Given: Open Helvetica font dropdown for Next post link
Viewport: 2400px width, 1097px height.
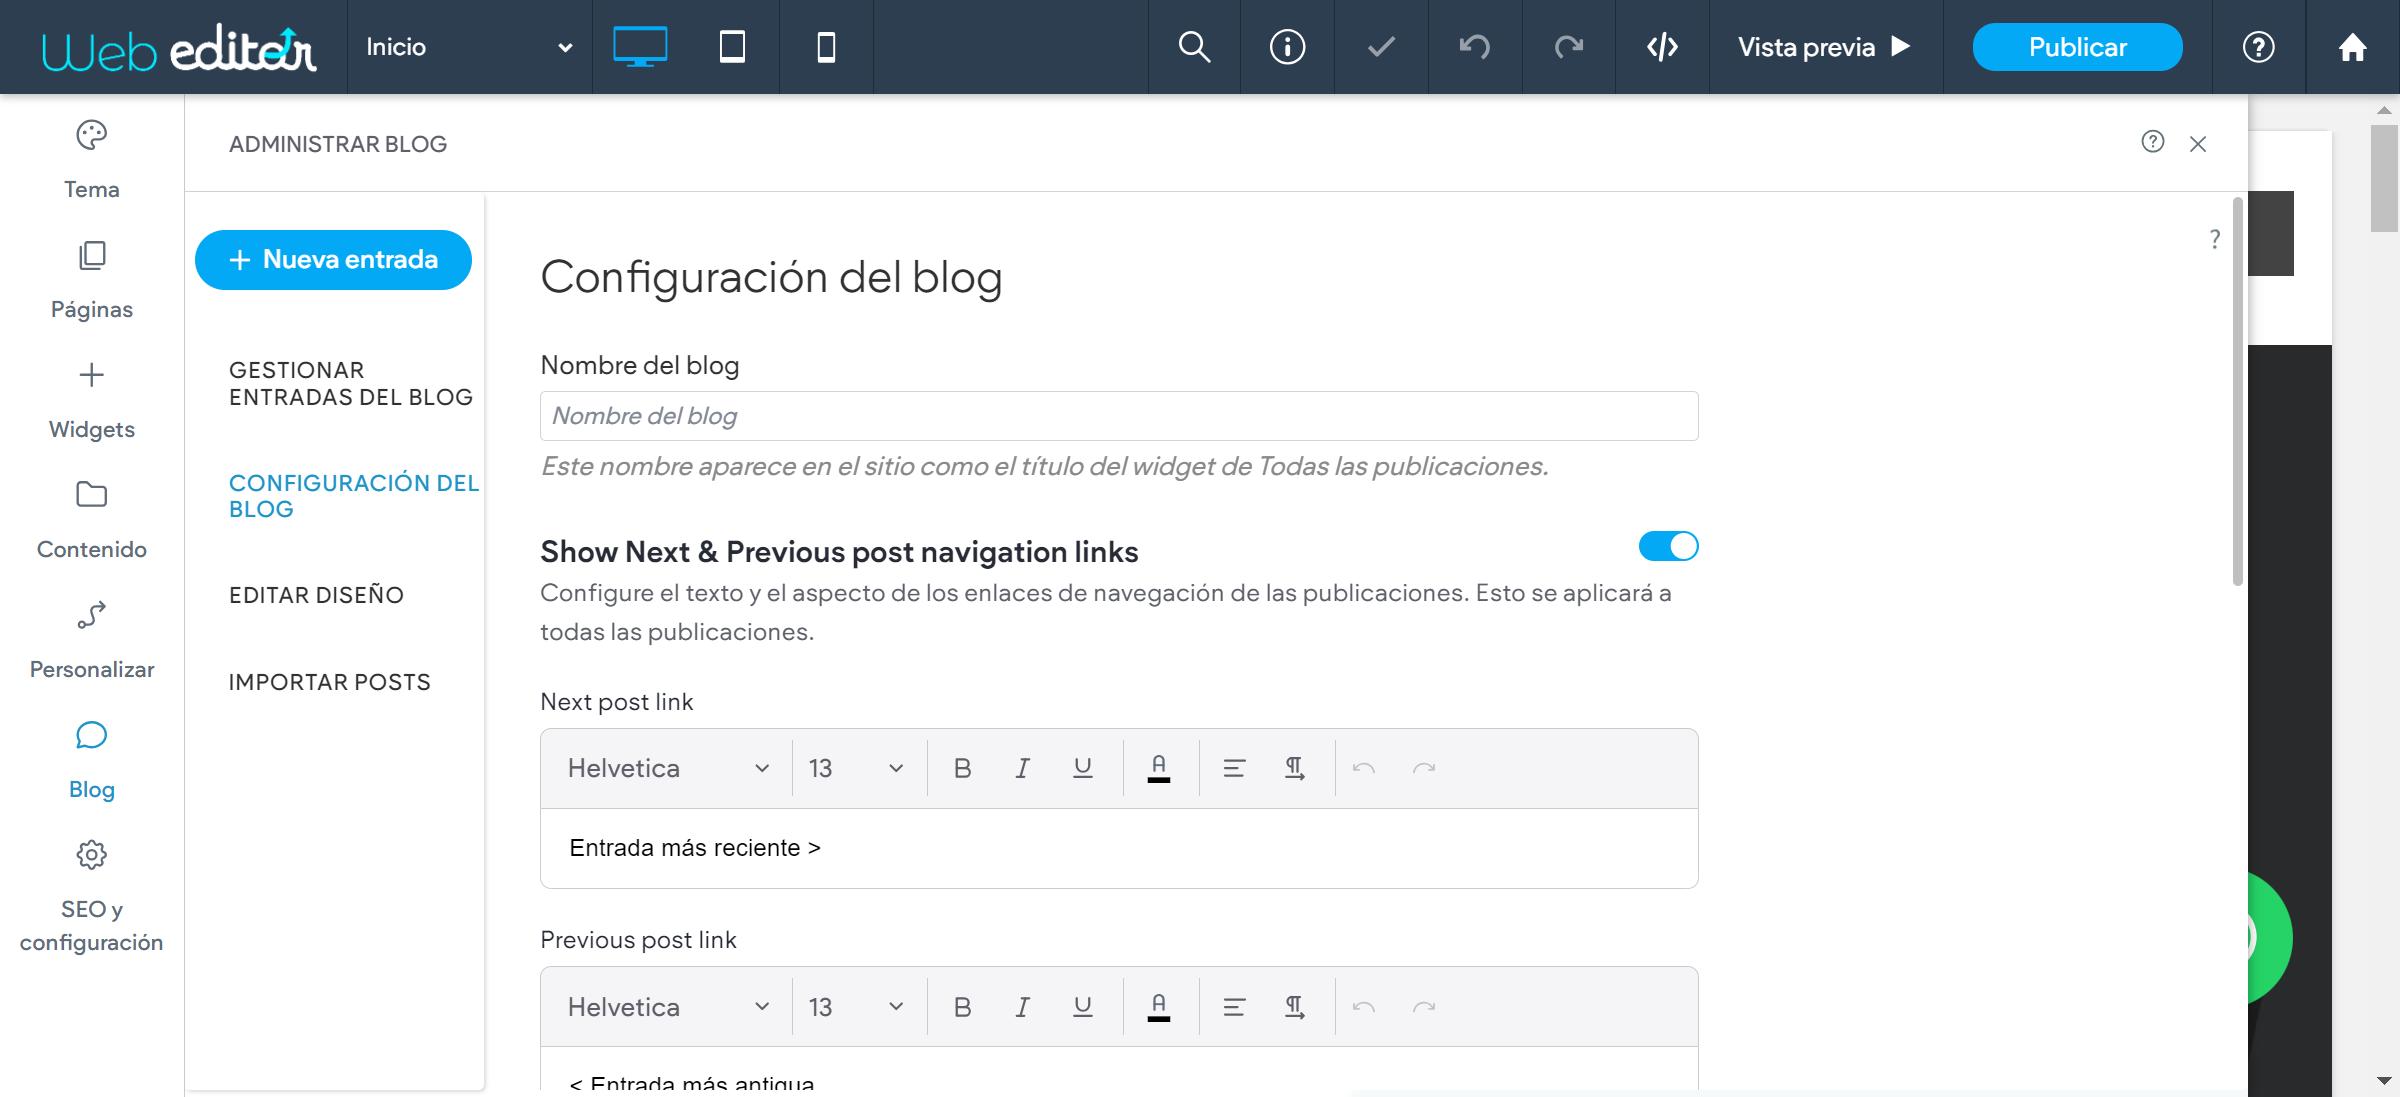Looking at the screenshot, I should click(668, 768).
